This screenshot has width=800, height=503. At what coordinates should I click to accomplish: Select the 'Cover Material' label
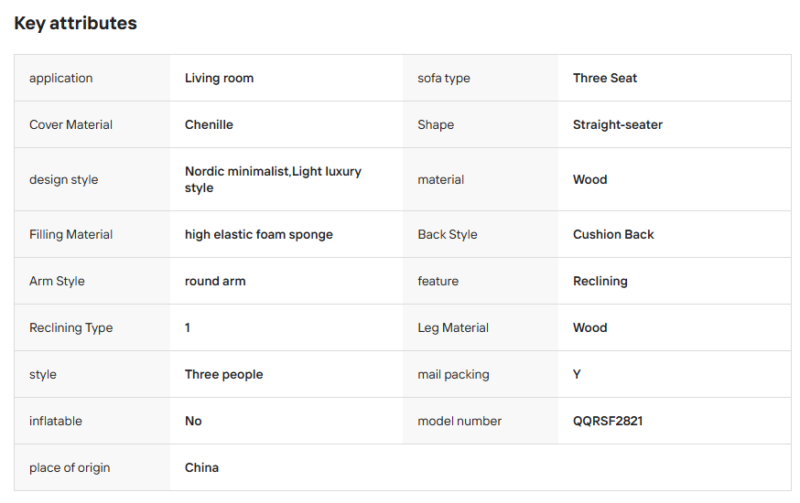coord(71,124)
